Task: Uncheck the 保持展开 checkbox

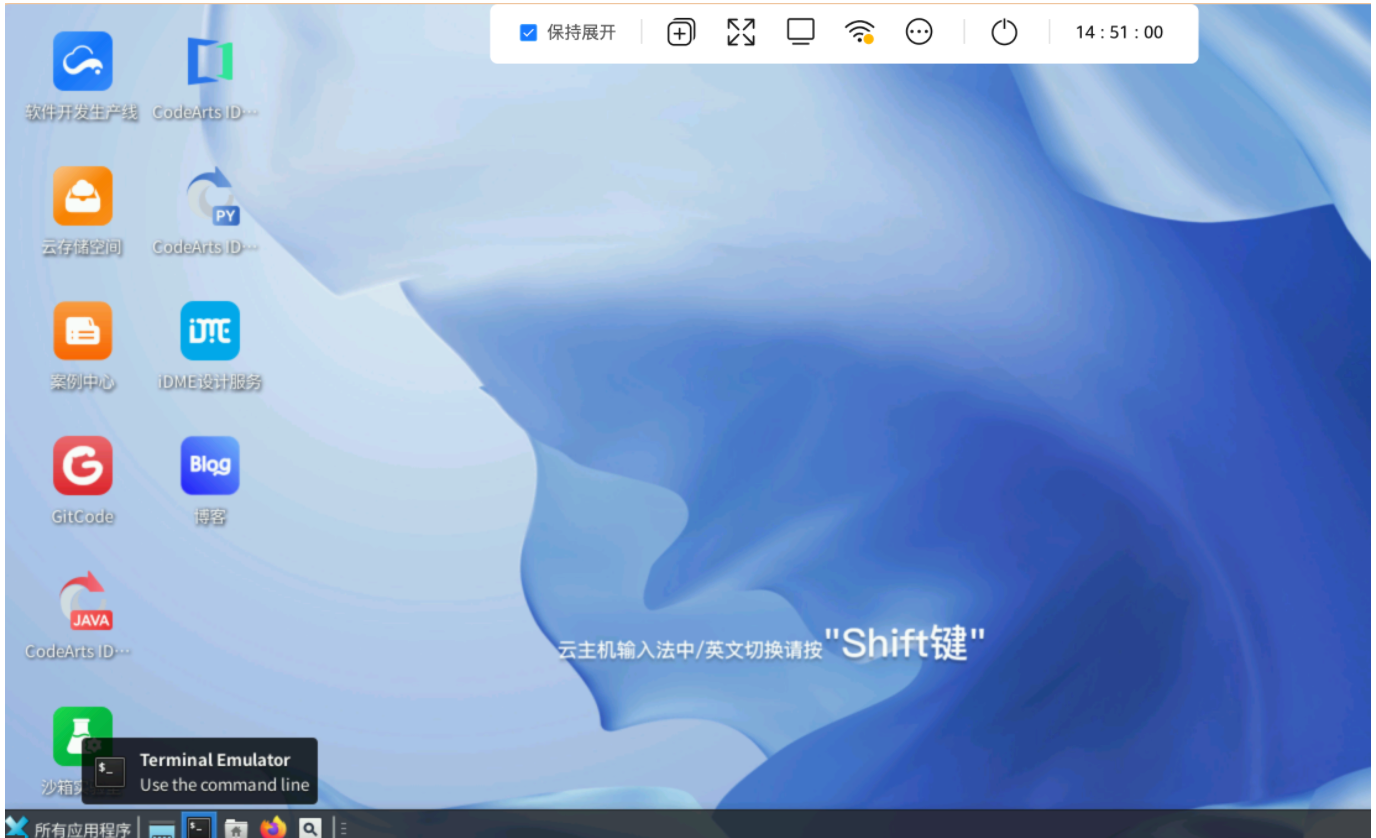Action: click(528, 32)
